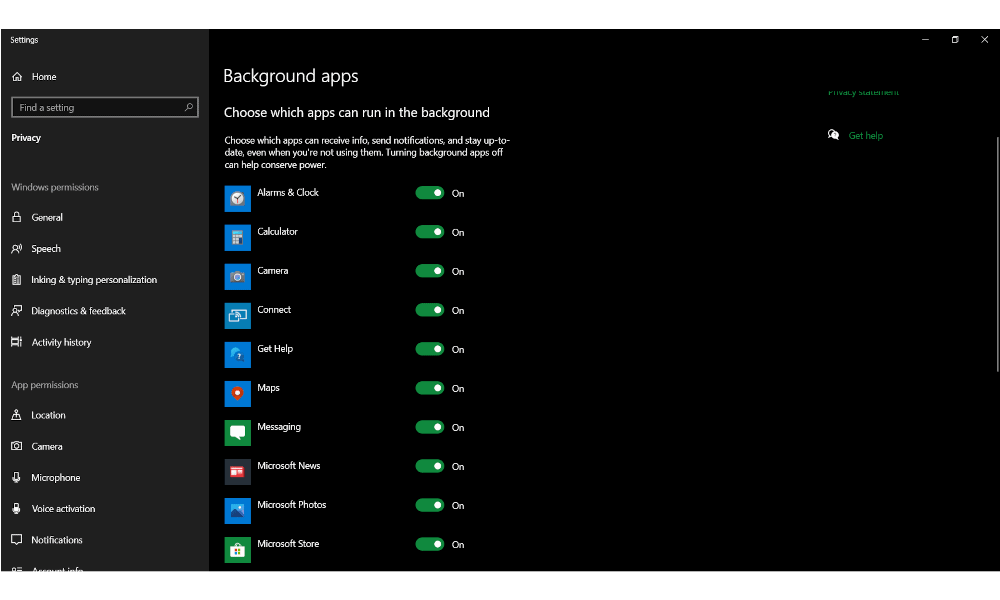
Task: Click the vertical scrollbar on right
Action: coord(997,254)
